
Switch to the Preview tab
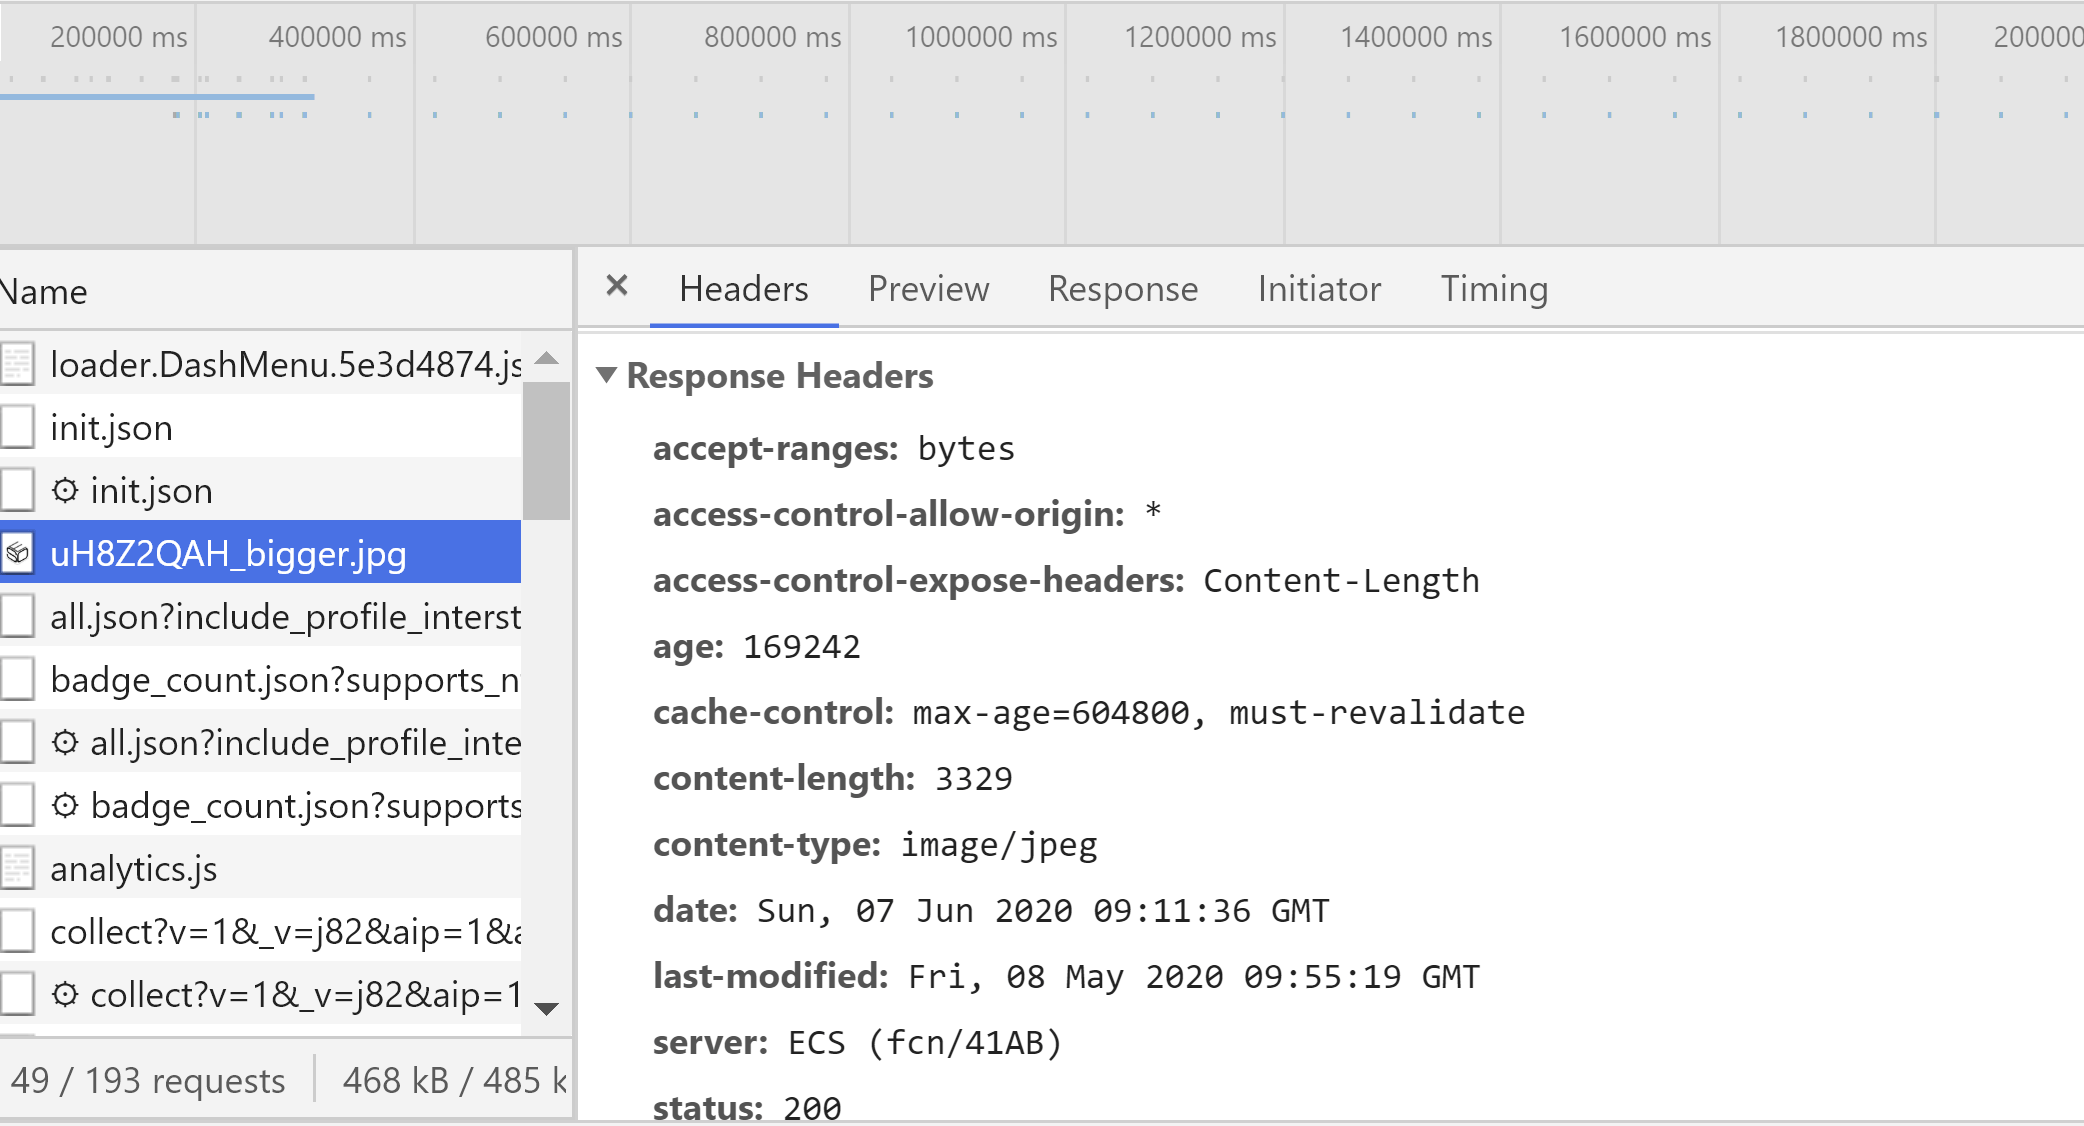928,289
